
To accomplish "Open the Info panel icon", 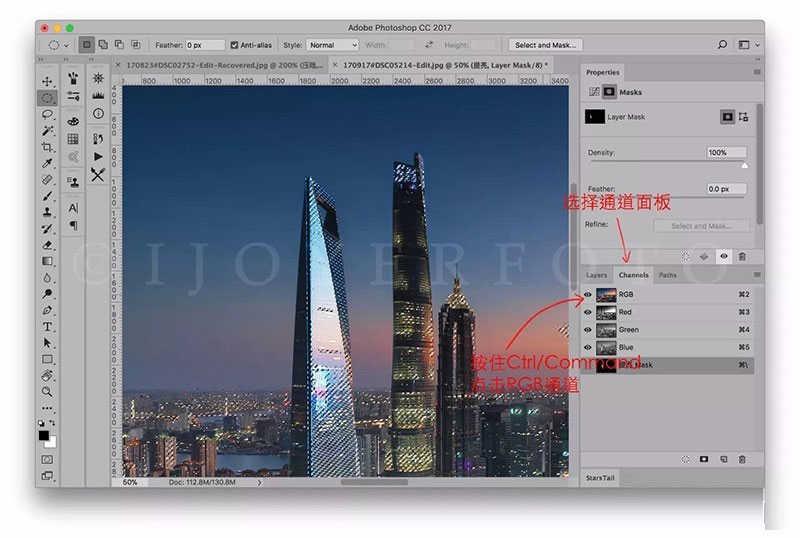I will (98, 113).
